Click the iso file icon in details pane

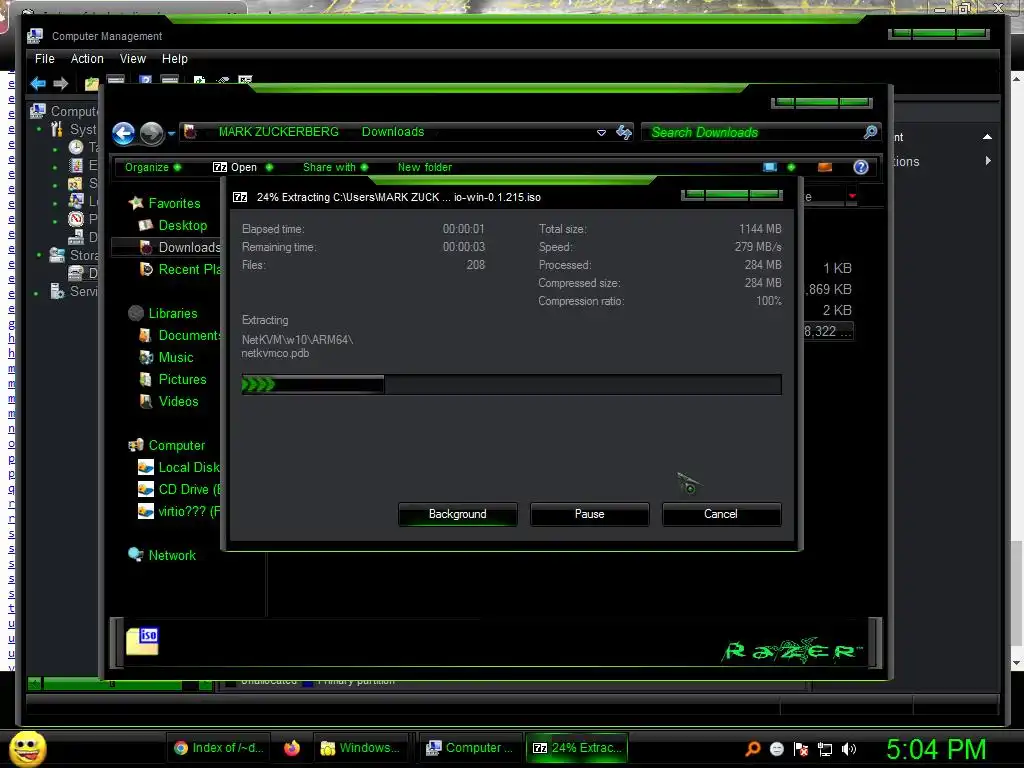coord(142,641)
